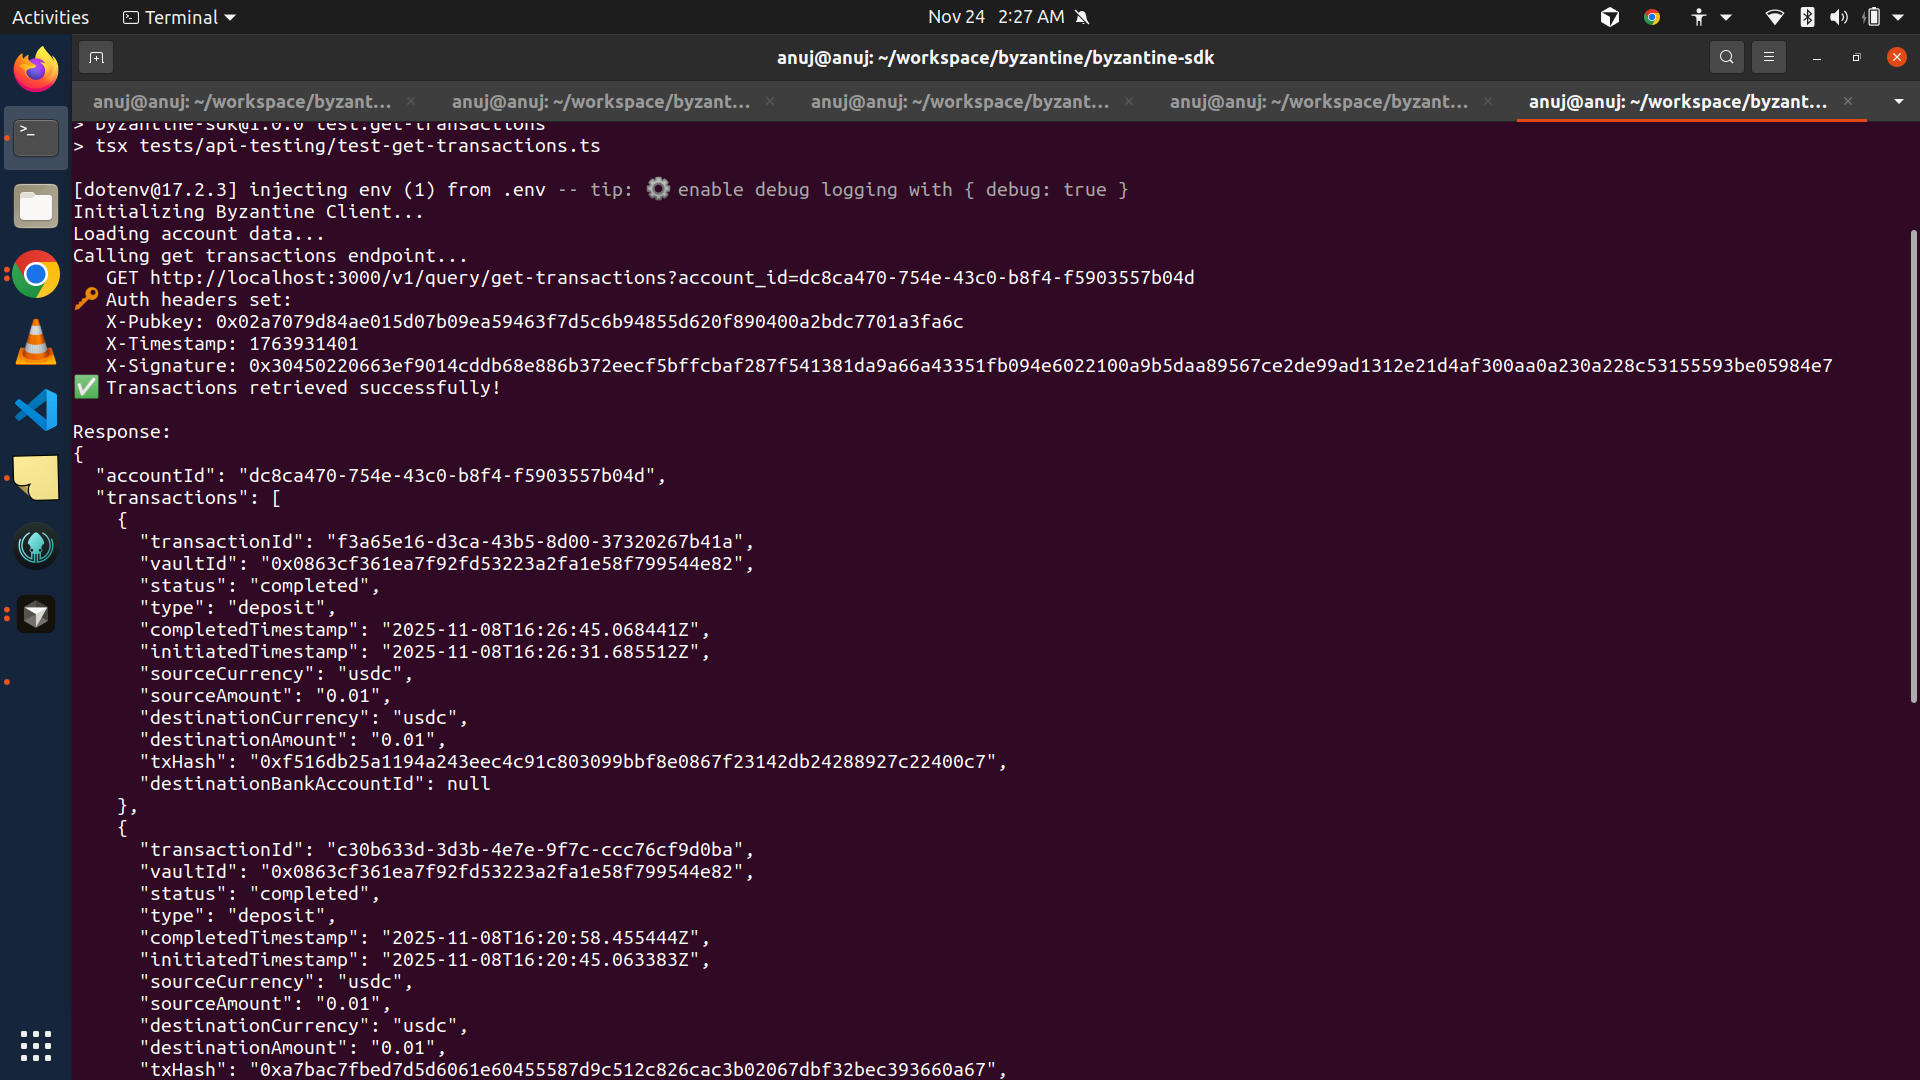Open the terminal search
This screenshot has width=1920, height=1080.
tap(1726, 58)
